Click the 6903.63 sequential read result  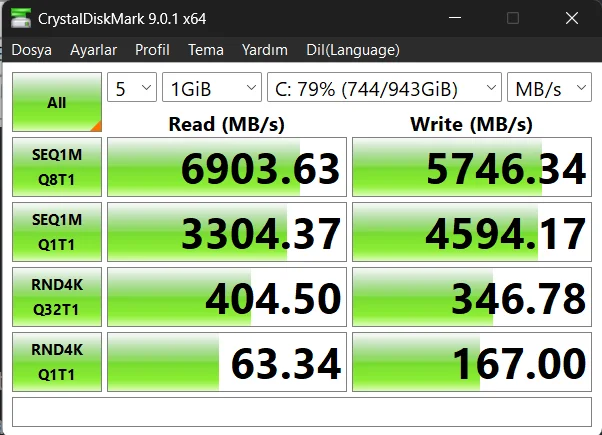tap(227, 167)
